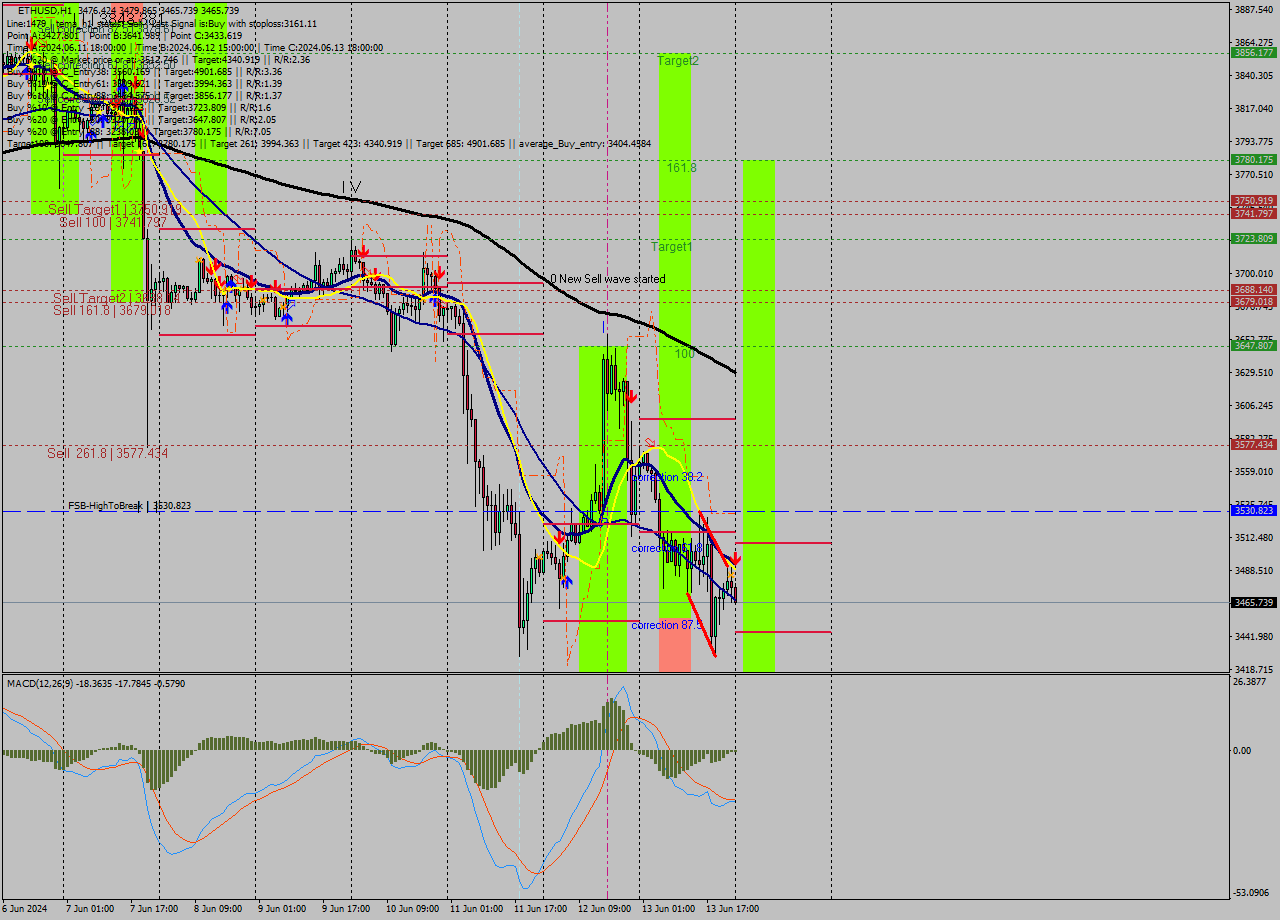This screenshot has width=1280, height=920.
Task: Click the current price tag 3465.739 on the axis
Action: pos(1255,602)
